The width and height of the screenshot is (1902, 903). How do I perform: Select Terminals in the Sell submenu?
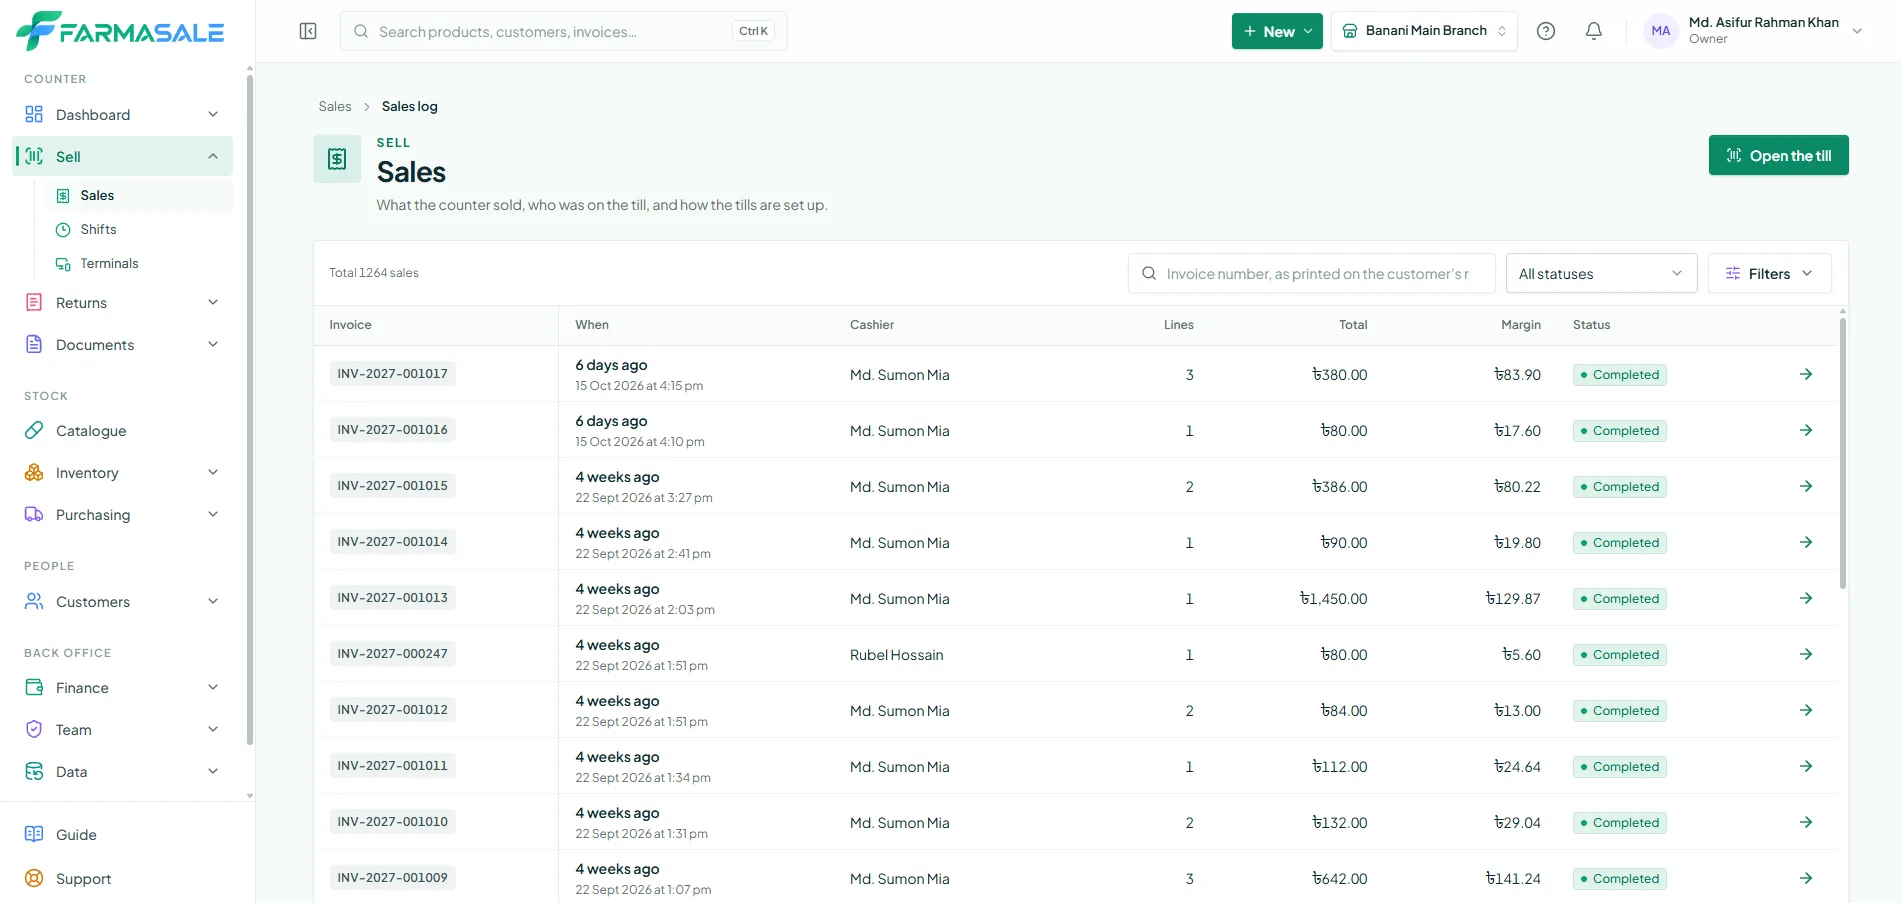[x=140, y=264]
